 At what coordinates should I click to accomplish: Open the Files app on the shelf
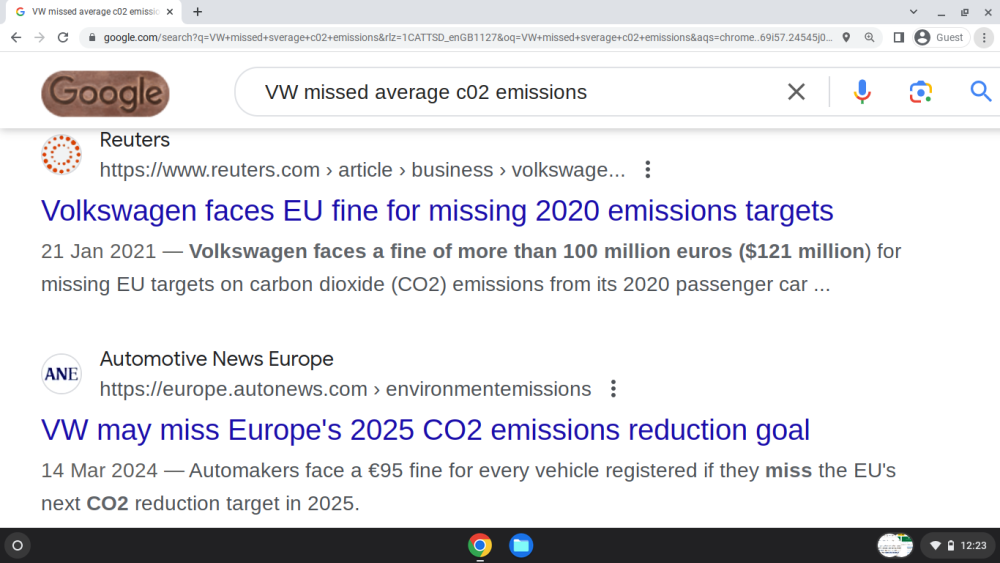pos(521,546)
